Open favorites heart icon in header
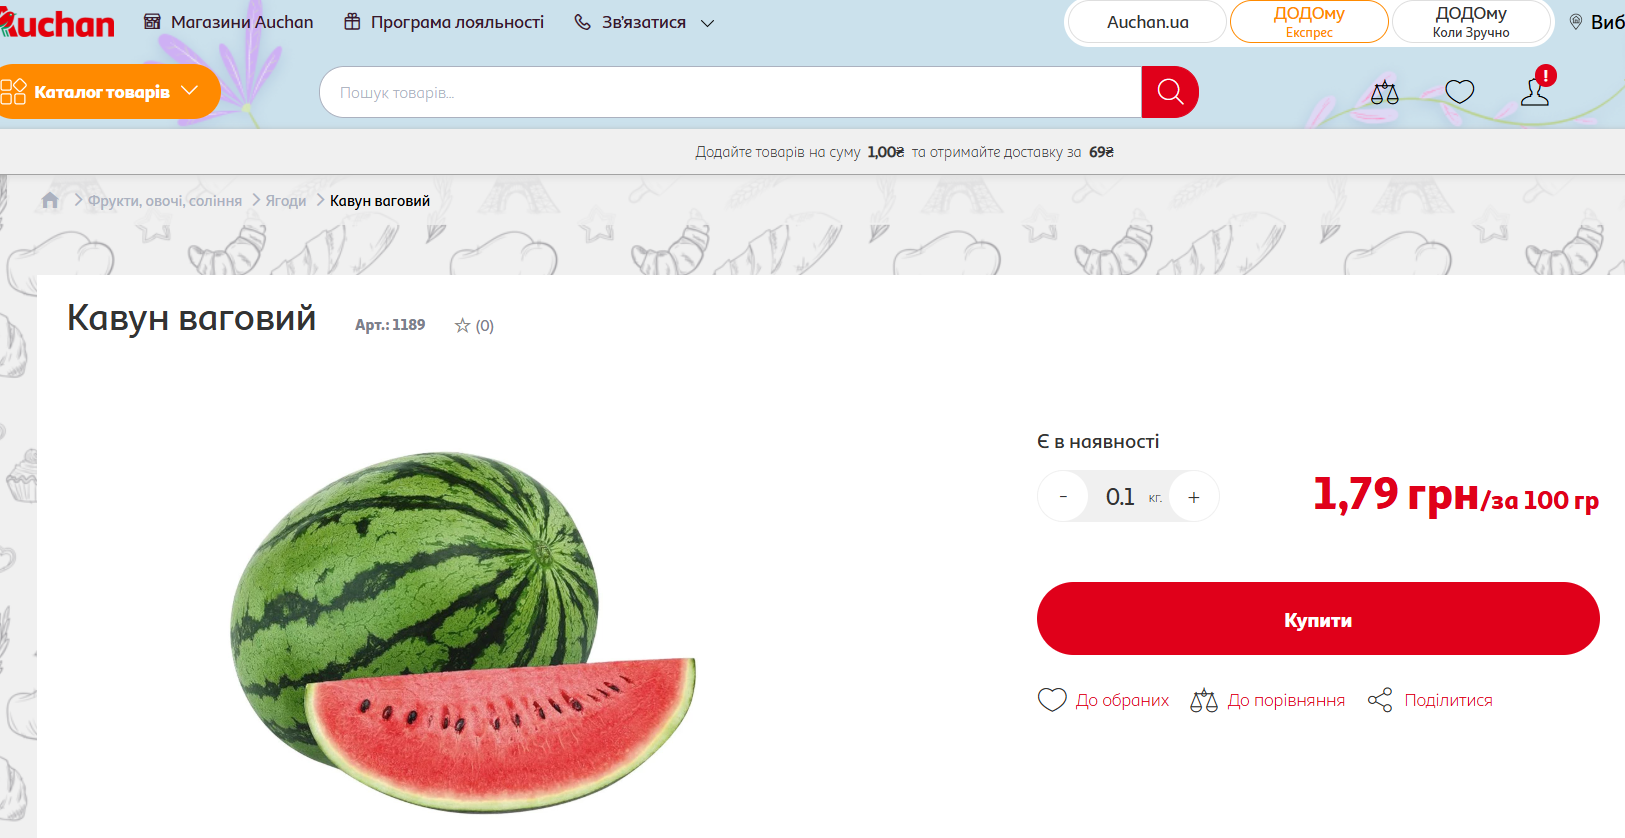Image resolution: width=1625 pixels, height=838 pixels. (1460, 92)
